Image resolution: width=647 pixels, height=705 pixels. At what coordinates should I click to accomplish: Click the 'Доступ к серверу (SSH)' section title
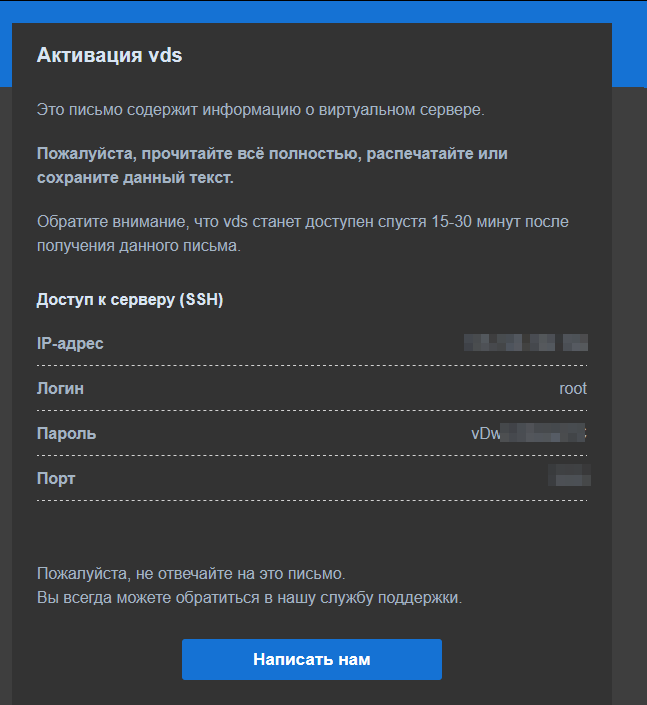click(x=130, y=300)
